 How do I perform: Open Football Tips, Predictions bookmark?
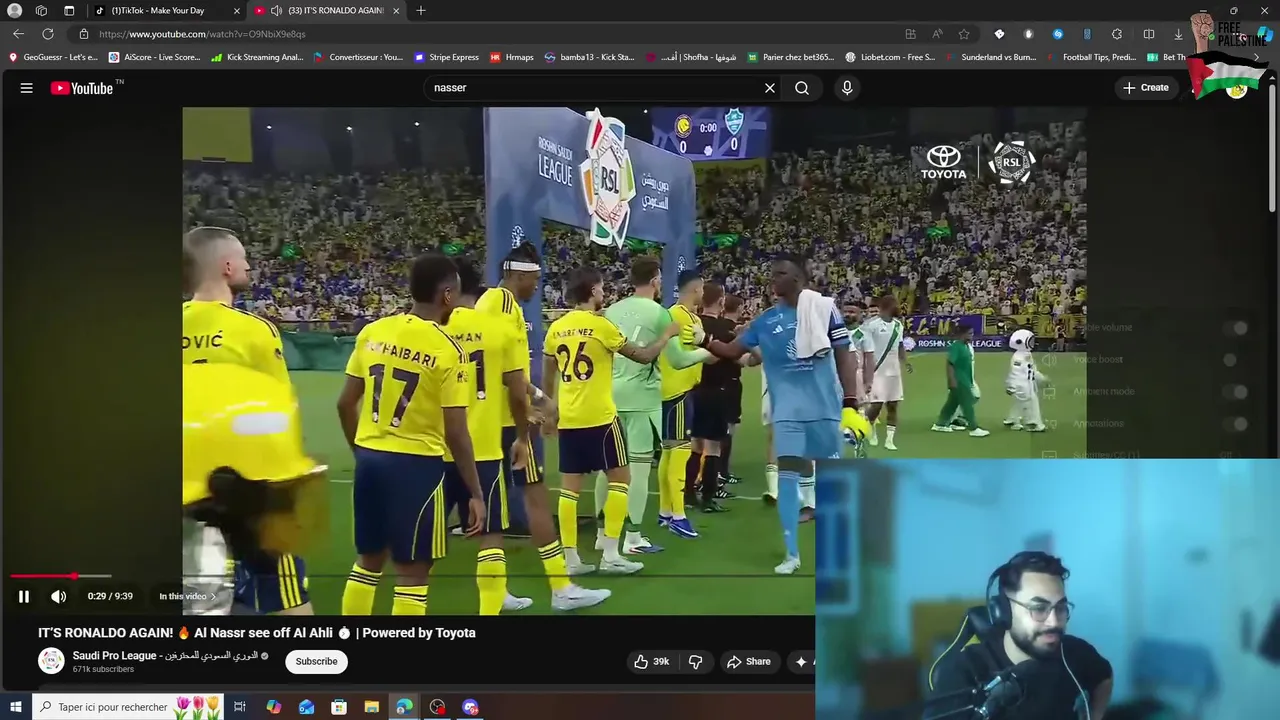coord(1092,57)
